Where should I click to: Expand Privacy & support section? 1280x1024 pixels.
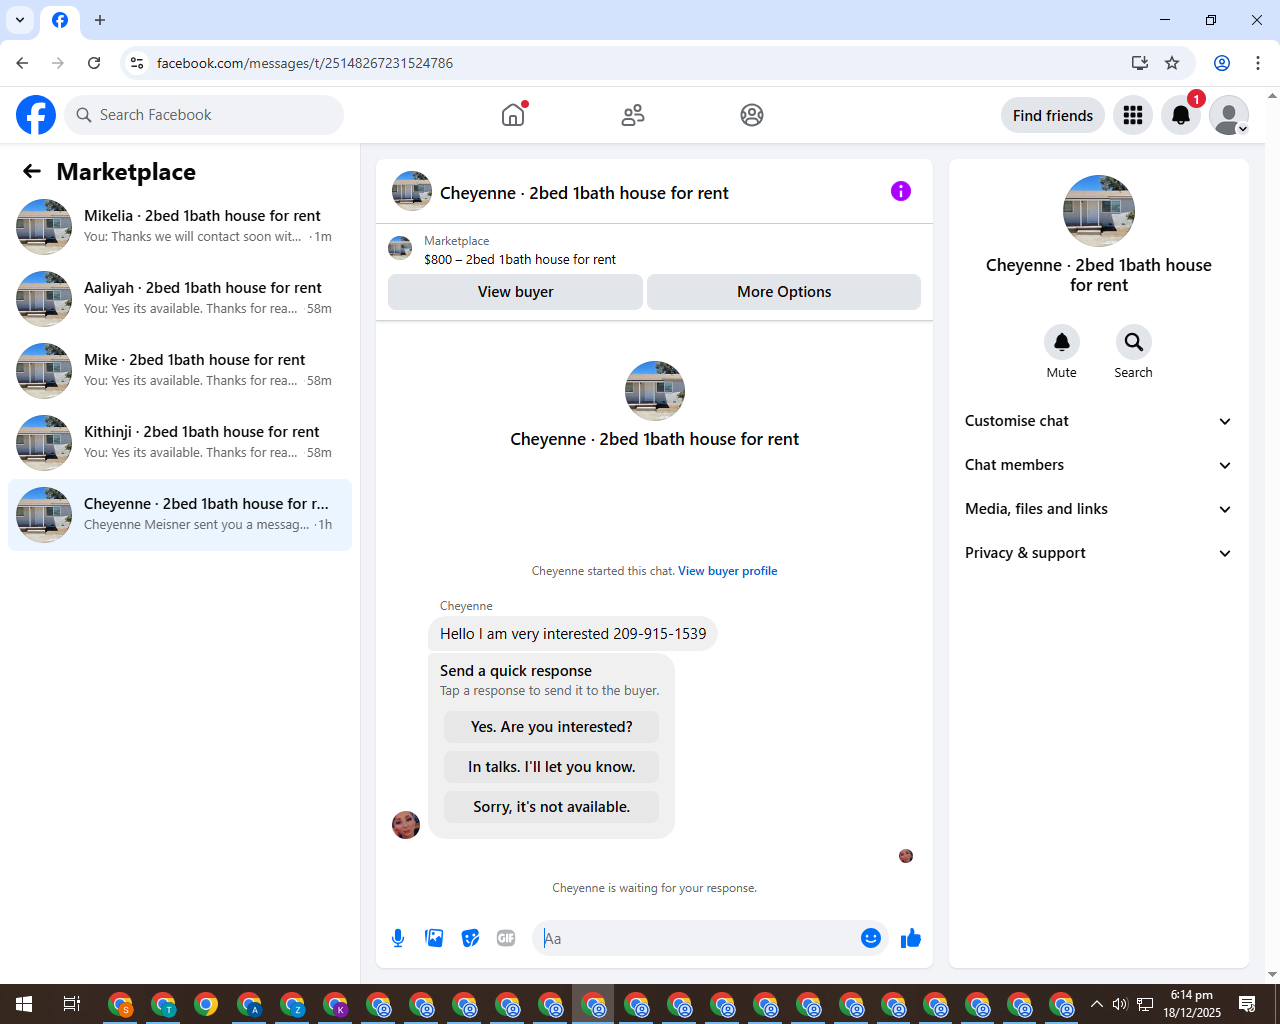1099,553
